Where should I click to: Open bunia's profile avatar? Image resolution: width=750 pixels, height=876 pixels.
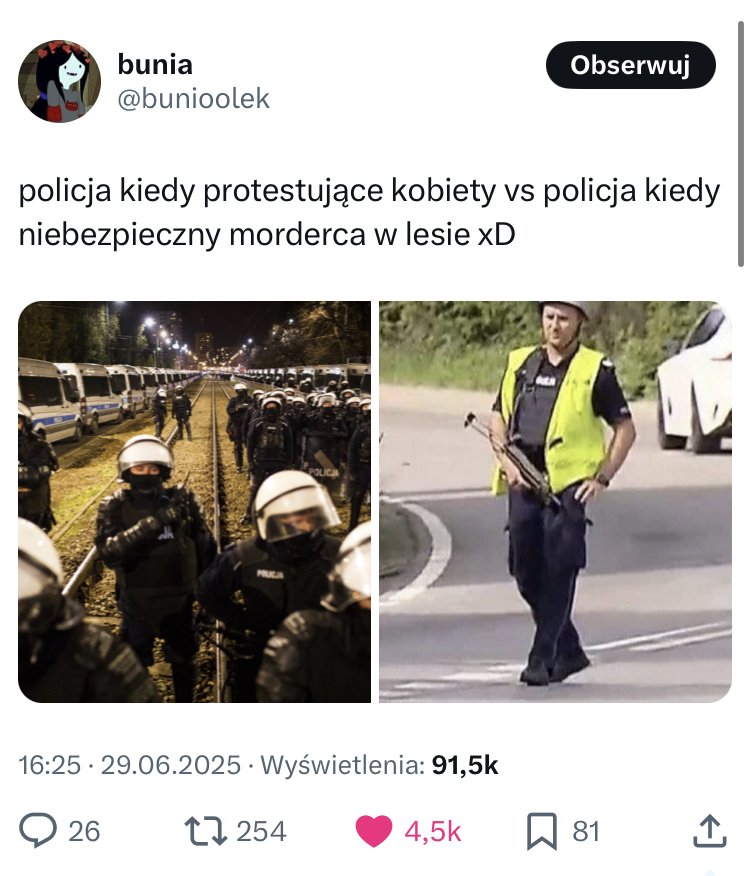click(x=60, y=81)
